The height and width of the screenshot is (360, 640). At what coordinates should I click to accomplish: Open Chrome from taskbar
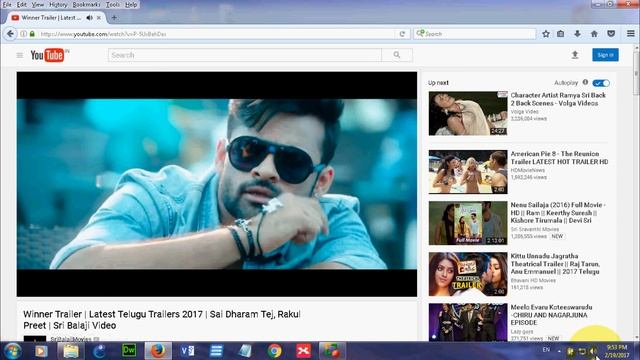274,351
